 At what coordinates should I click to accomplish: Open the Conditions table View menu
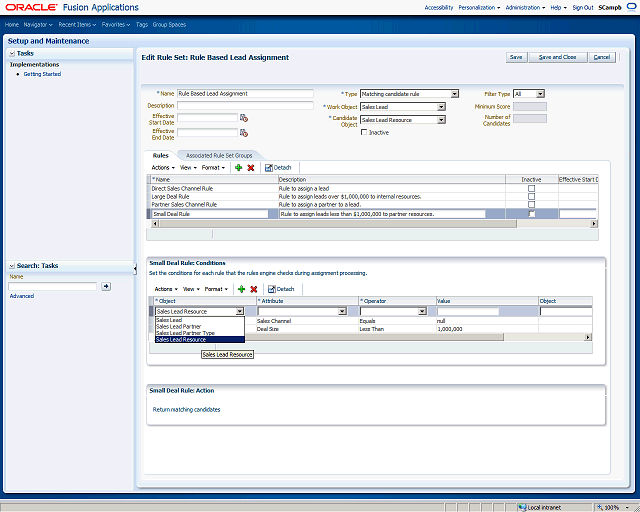point(191,289)
